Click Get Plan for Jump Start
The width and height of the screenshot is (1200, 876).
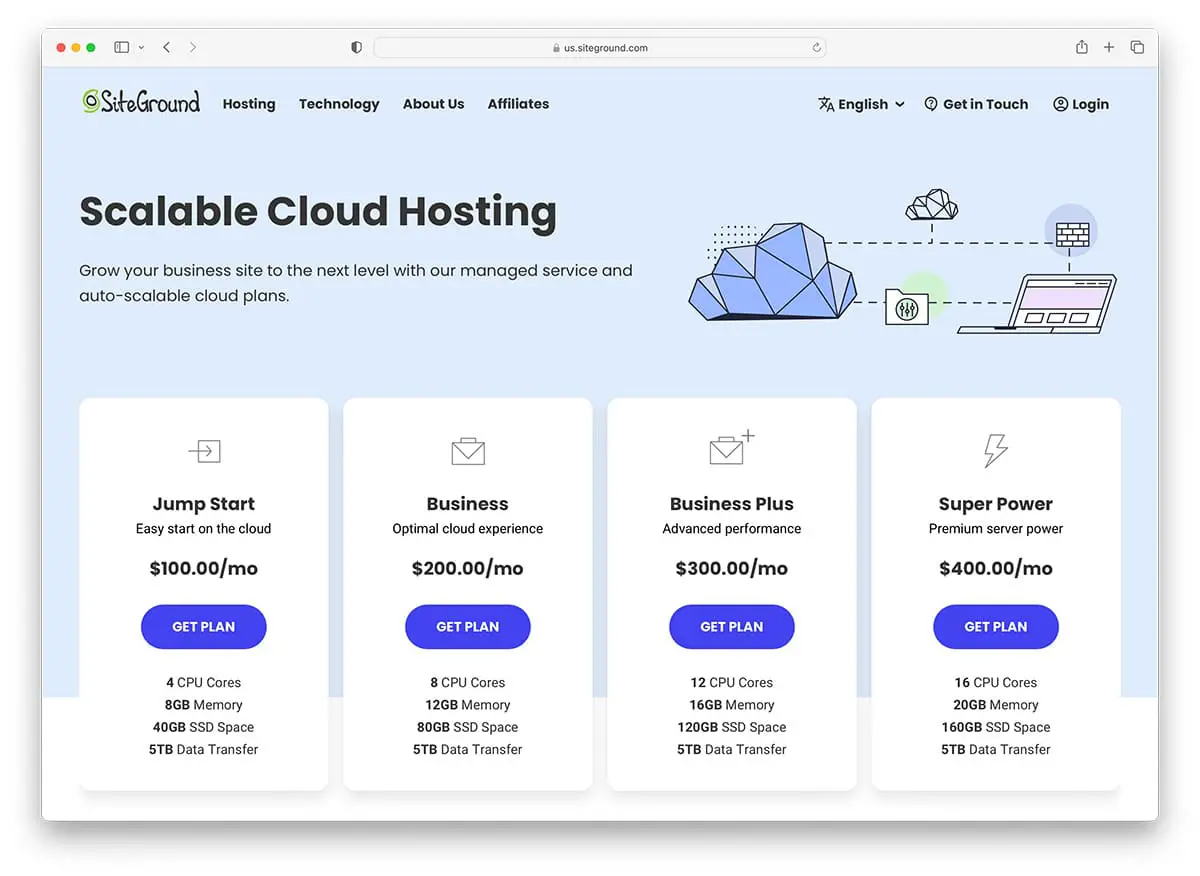pos(204,627)
